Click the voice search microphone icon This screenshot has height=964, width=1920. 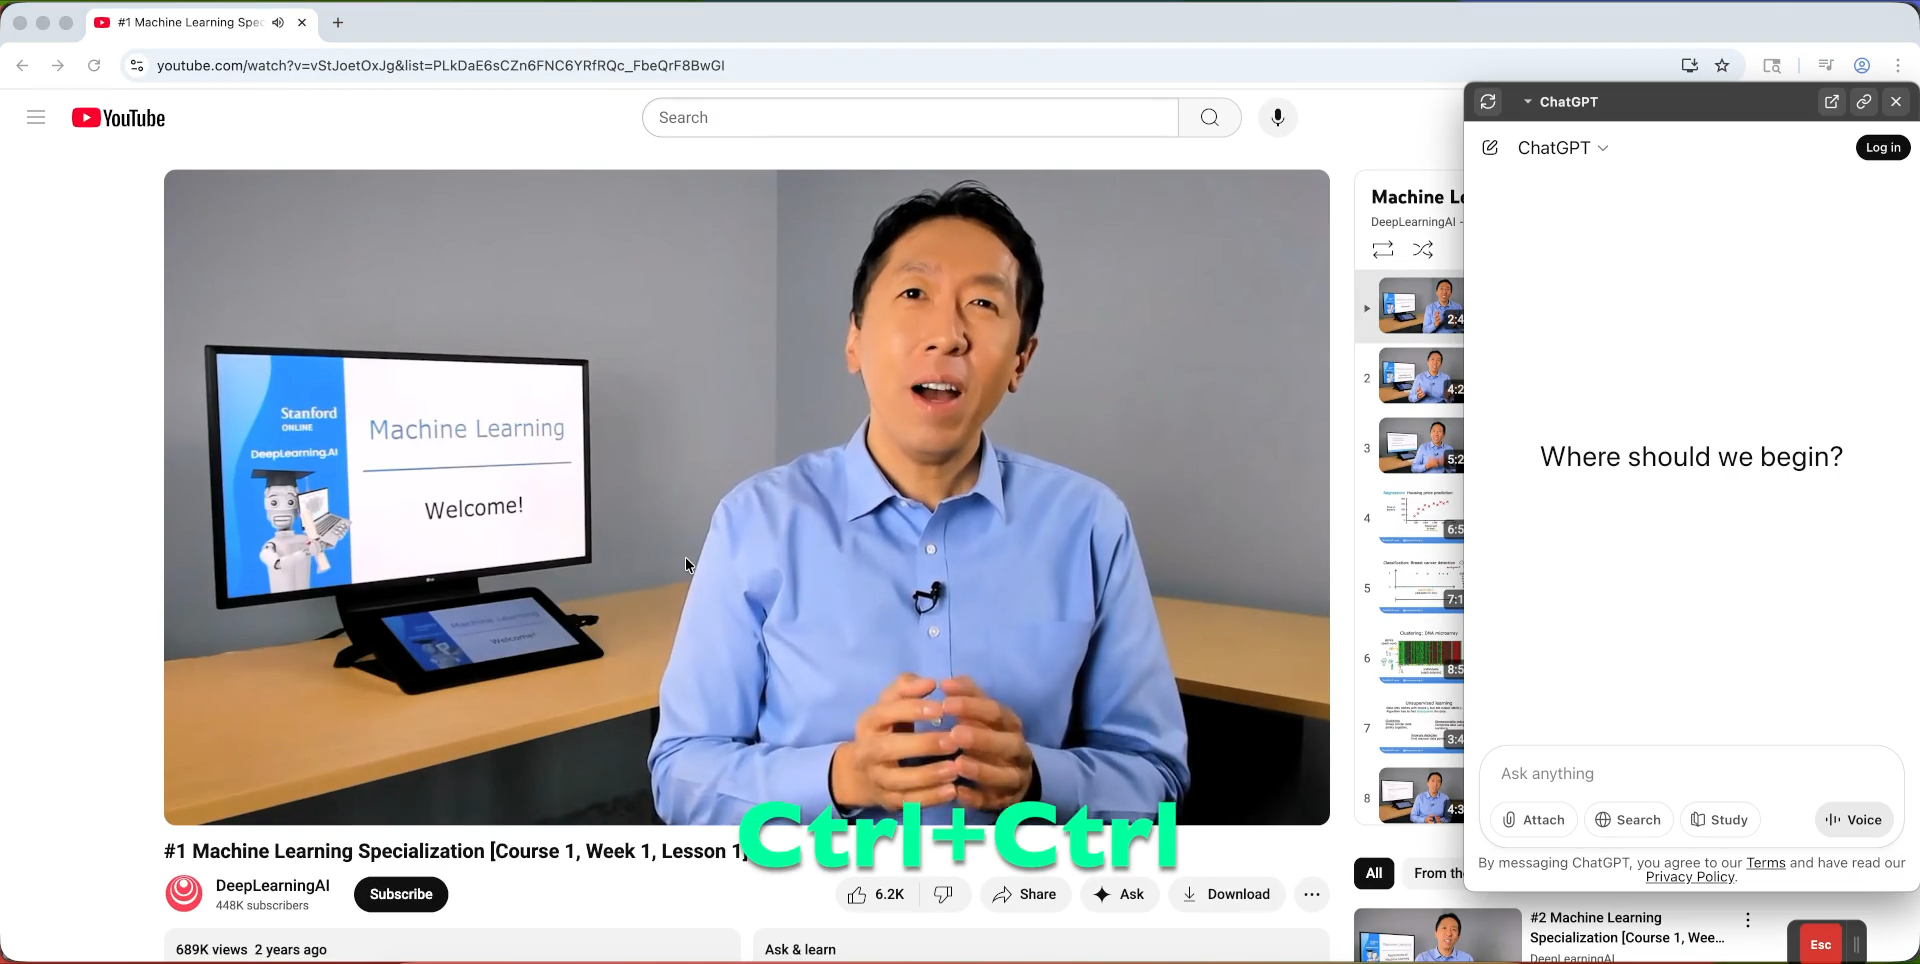tap(1277, 118)
